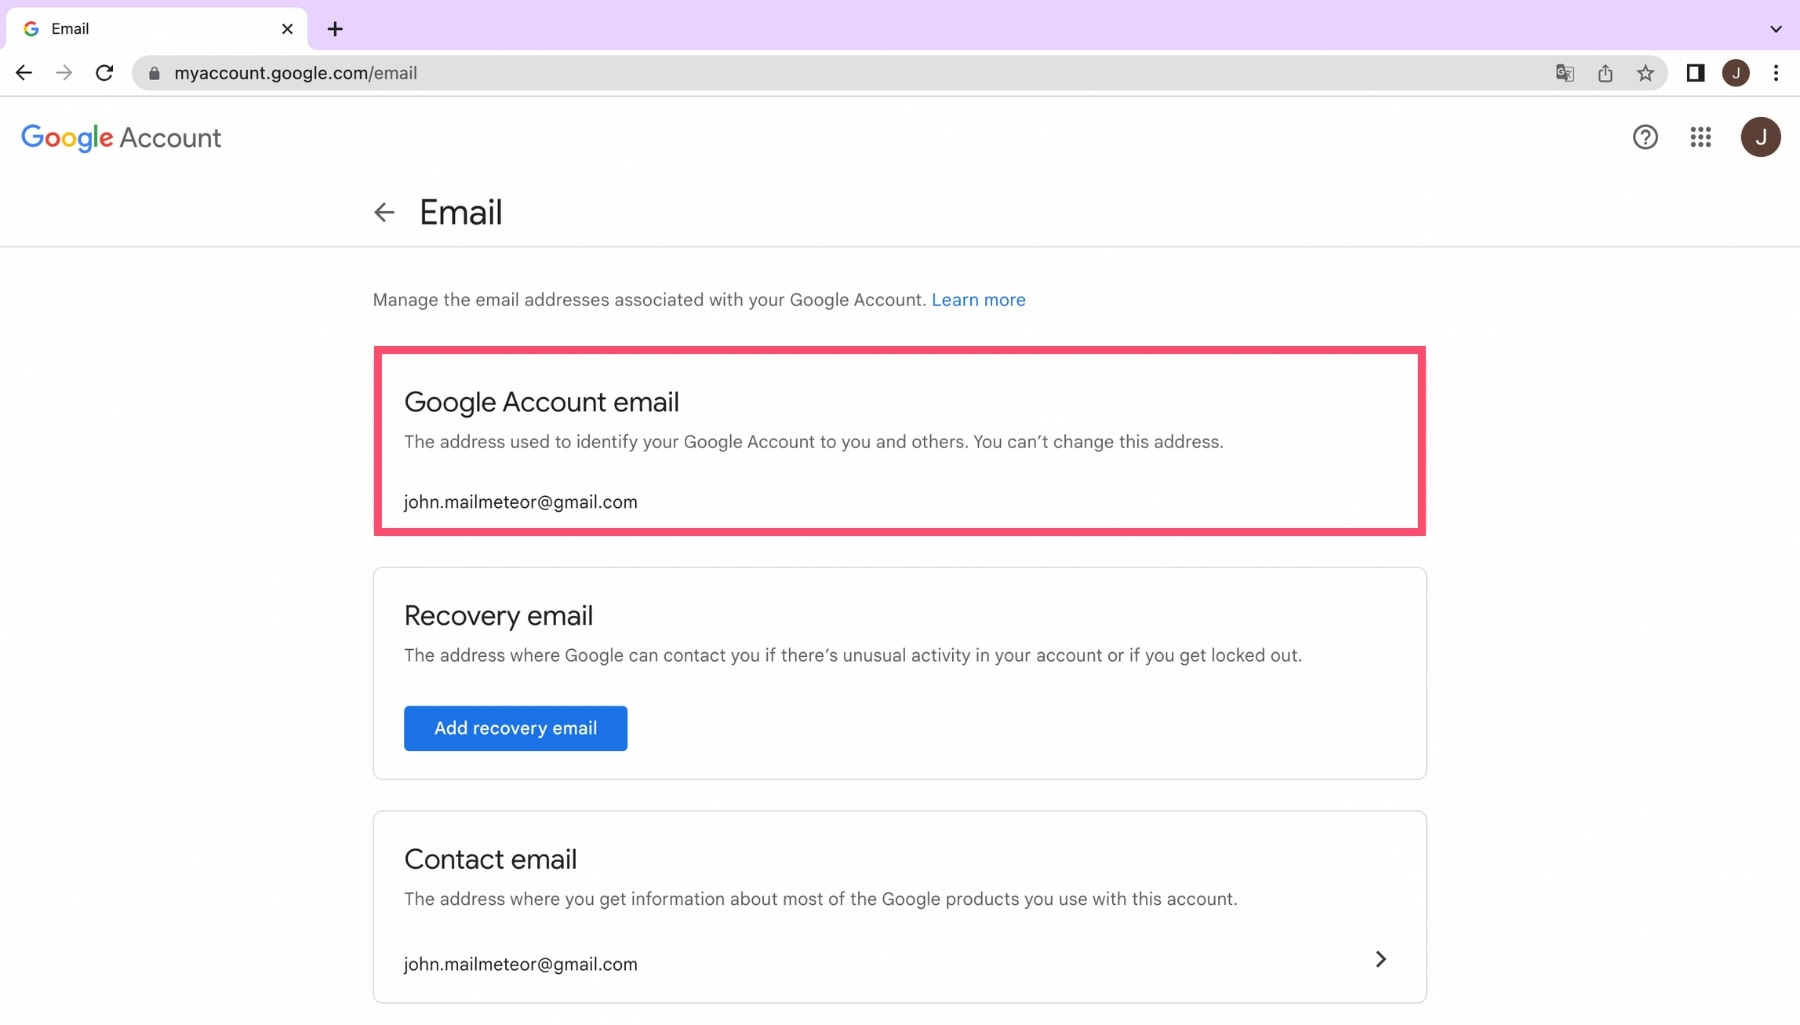
Task: Click the share icon in address bar
Action: 1605,73
